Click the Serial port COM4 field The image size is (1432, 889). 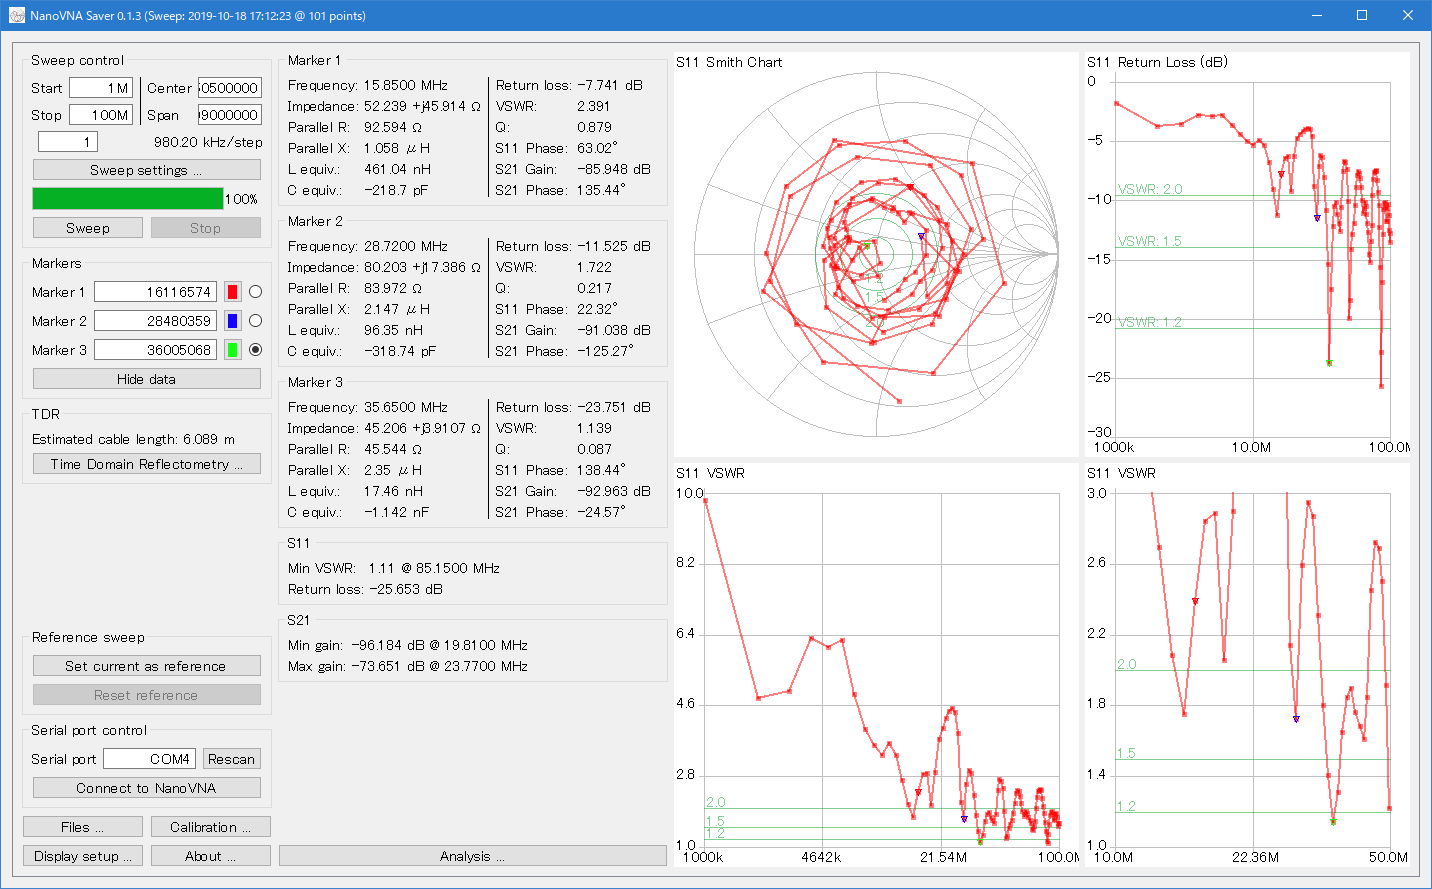pyautogui.click(x=149, y=759)
